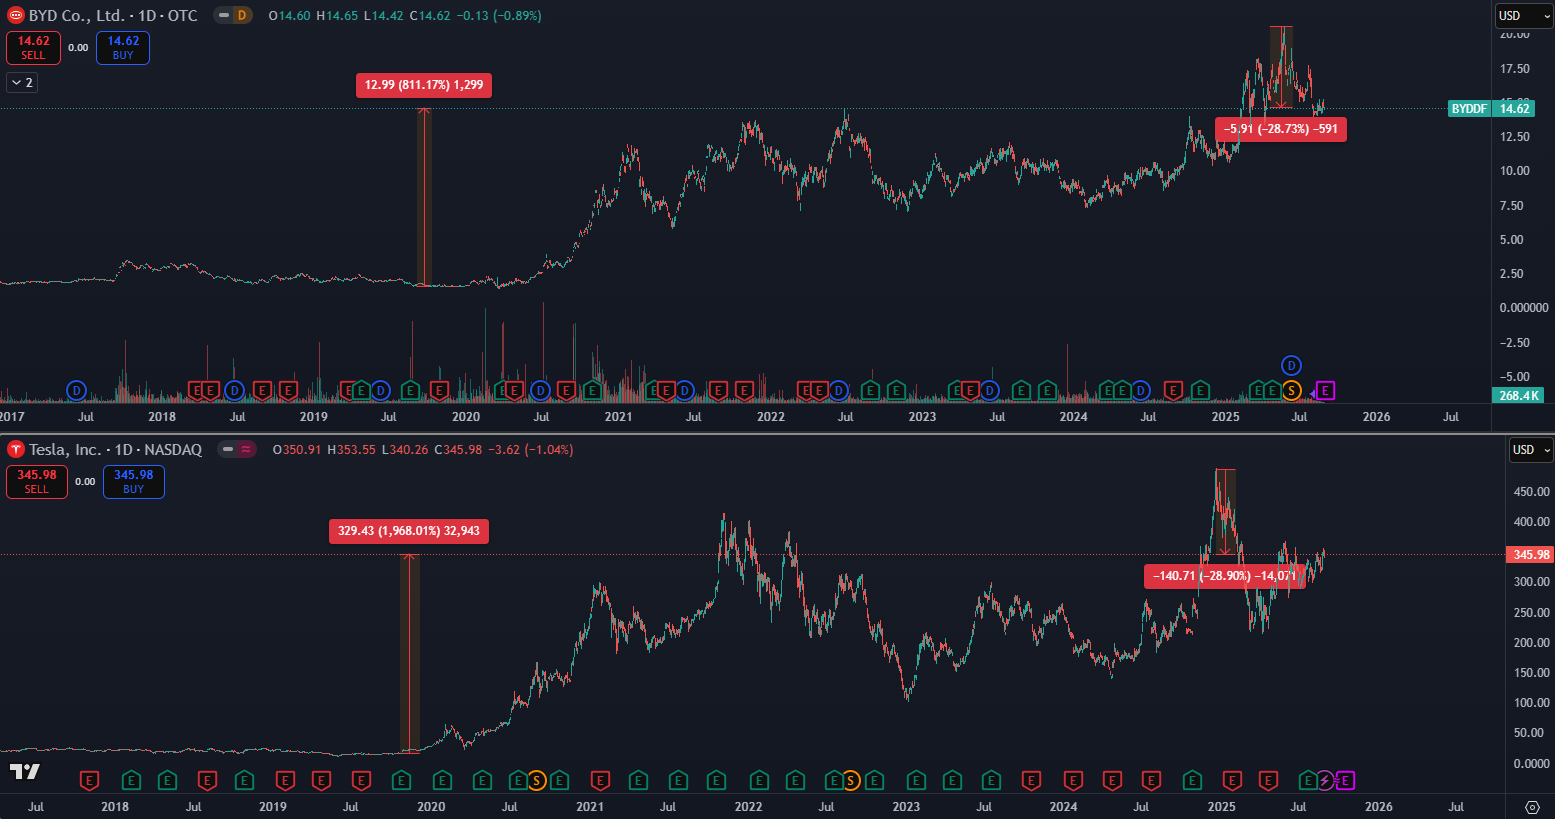Image resolution: width=1555 pixels, height=819 pixels.
Task: Click the Tesla logo icon
Action: pyautogui.click(x=15, y=450)
